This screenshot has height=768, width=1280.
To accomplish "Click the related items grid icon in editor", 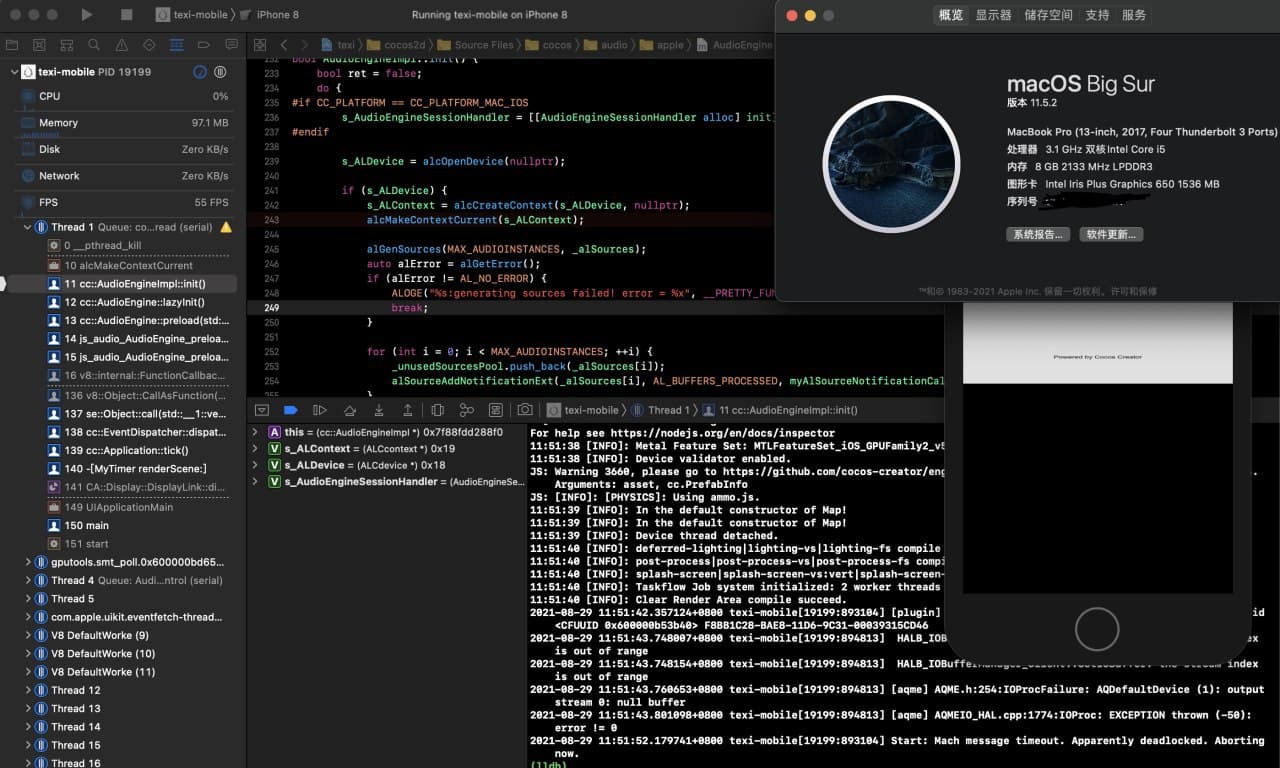I will 260,45.
